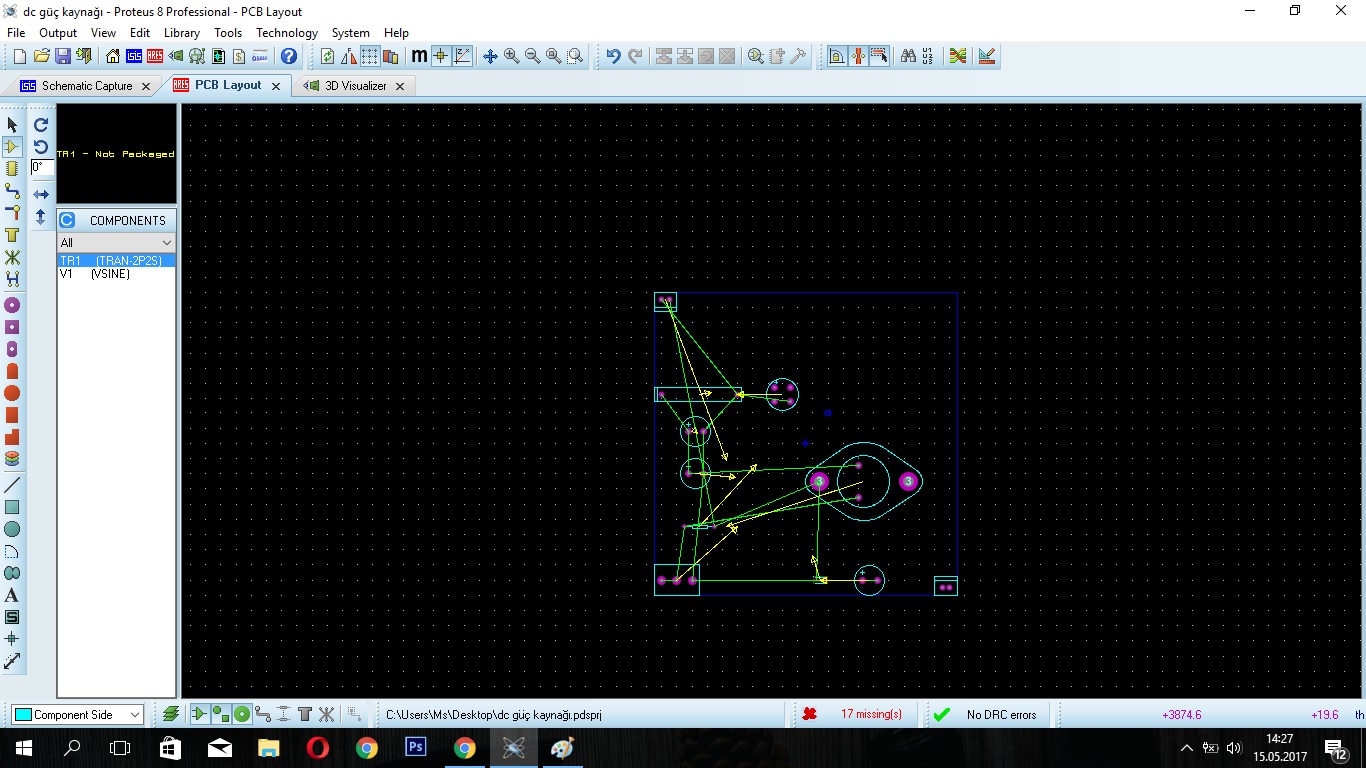The width and height of the screenshot is (1366, 768).
Task: Select the Connectivity Highlight tool
Action: click(x=12, y=279)
